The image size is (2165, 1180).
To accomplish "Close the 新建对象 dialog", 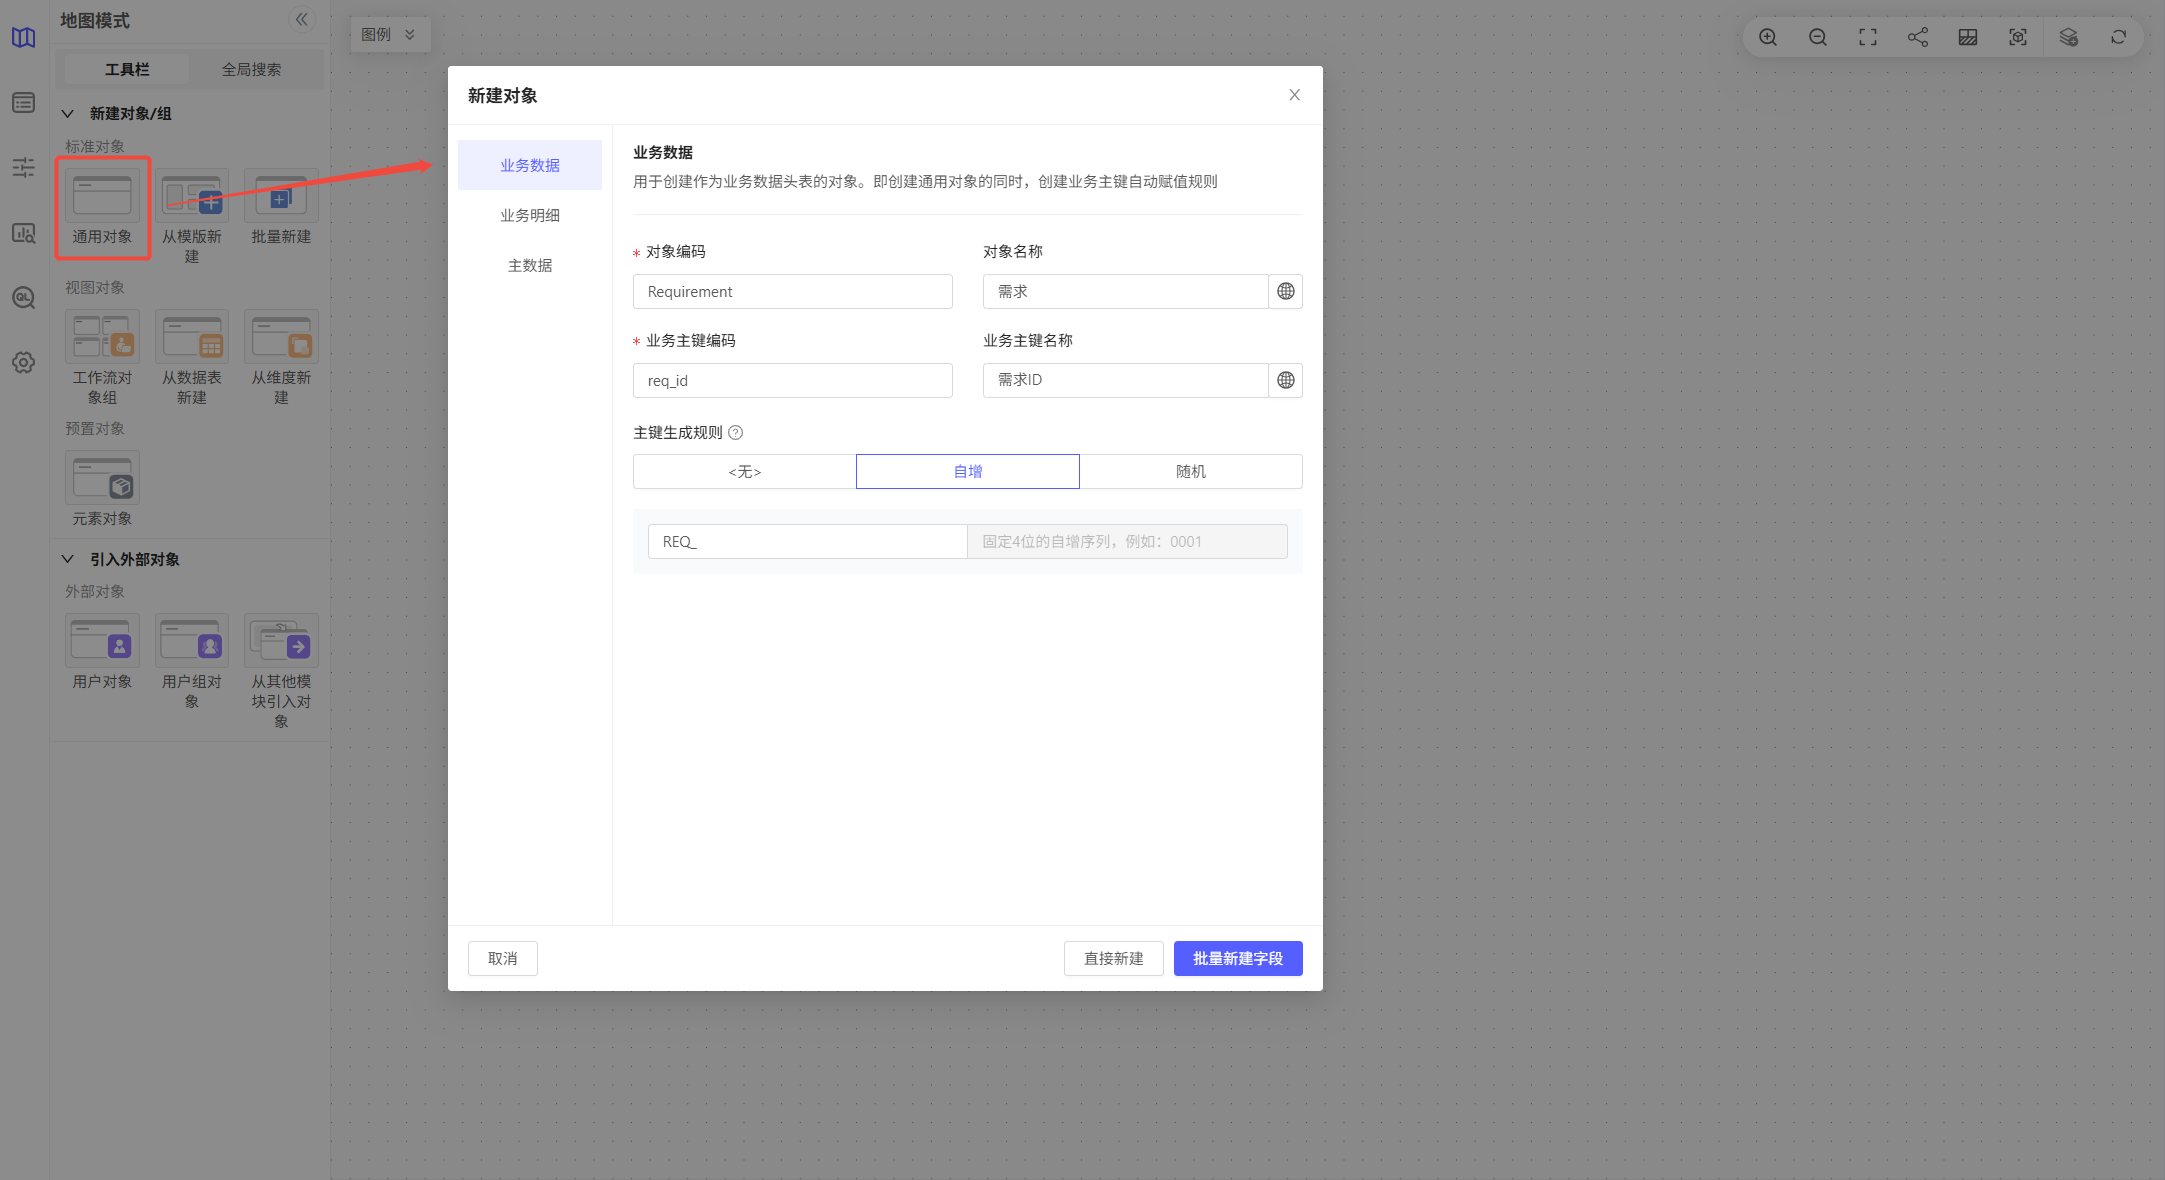I will [x=1295, y=95].
